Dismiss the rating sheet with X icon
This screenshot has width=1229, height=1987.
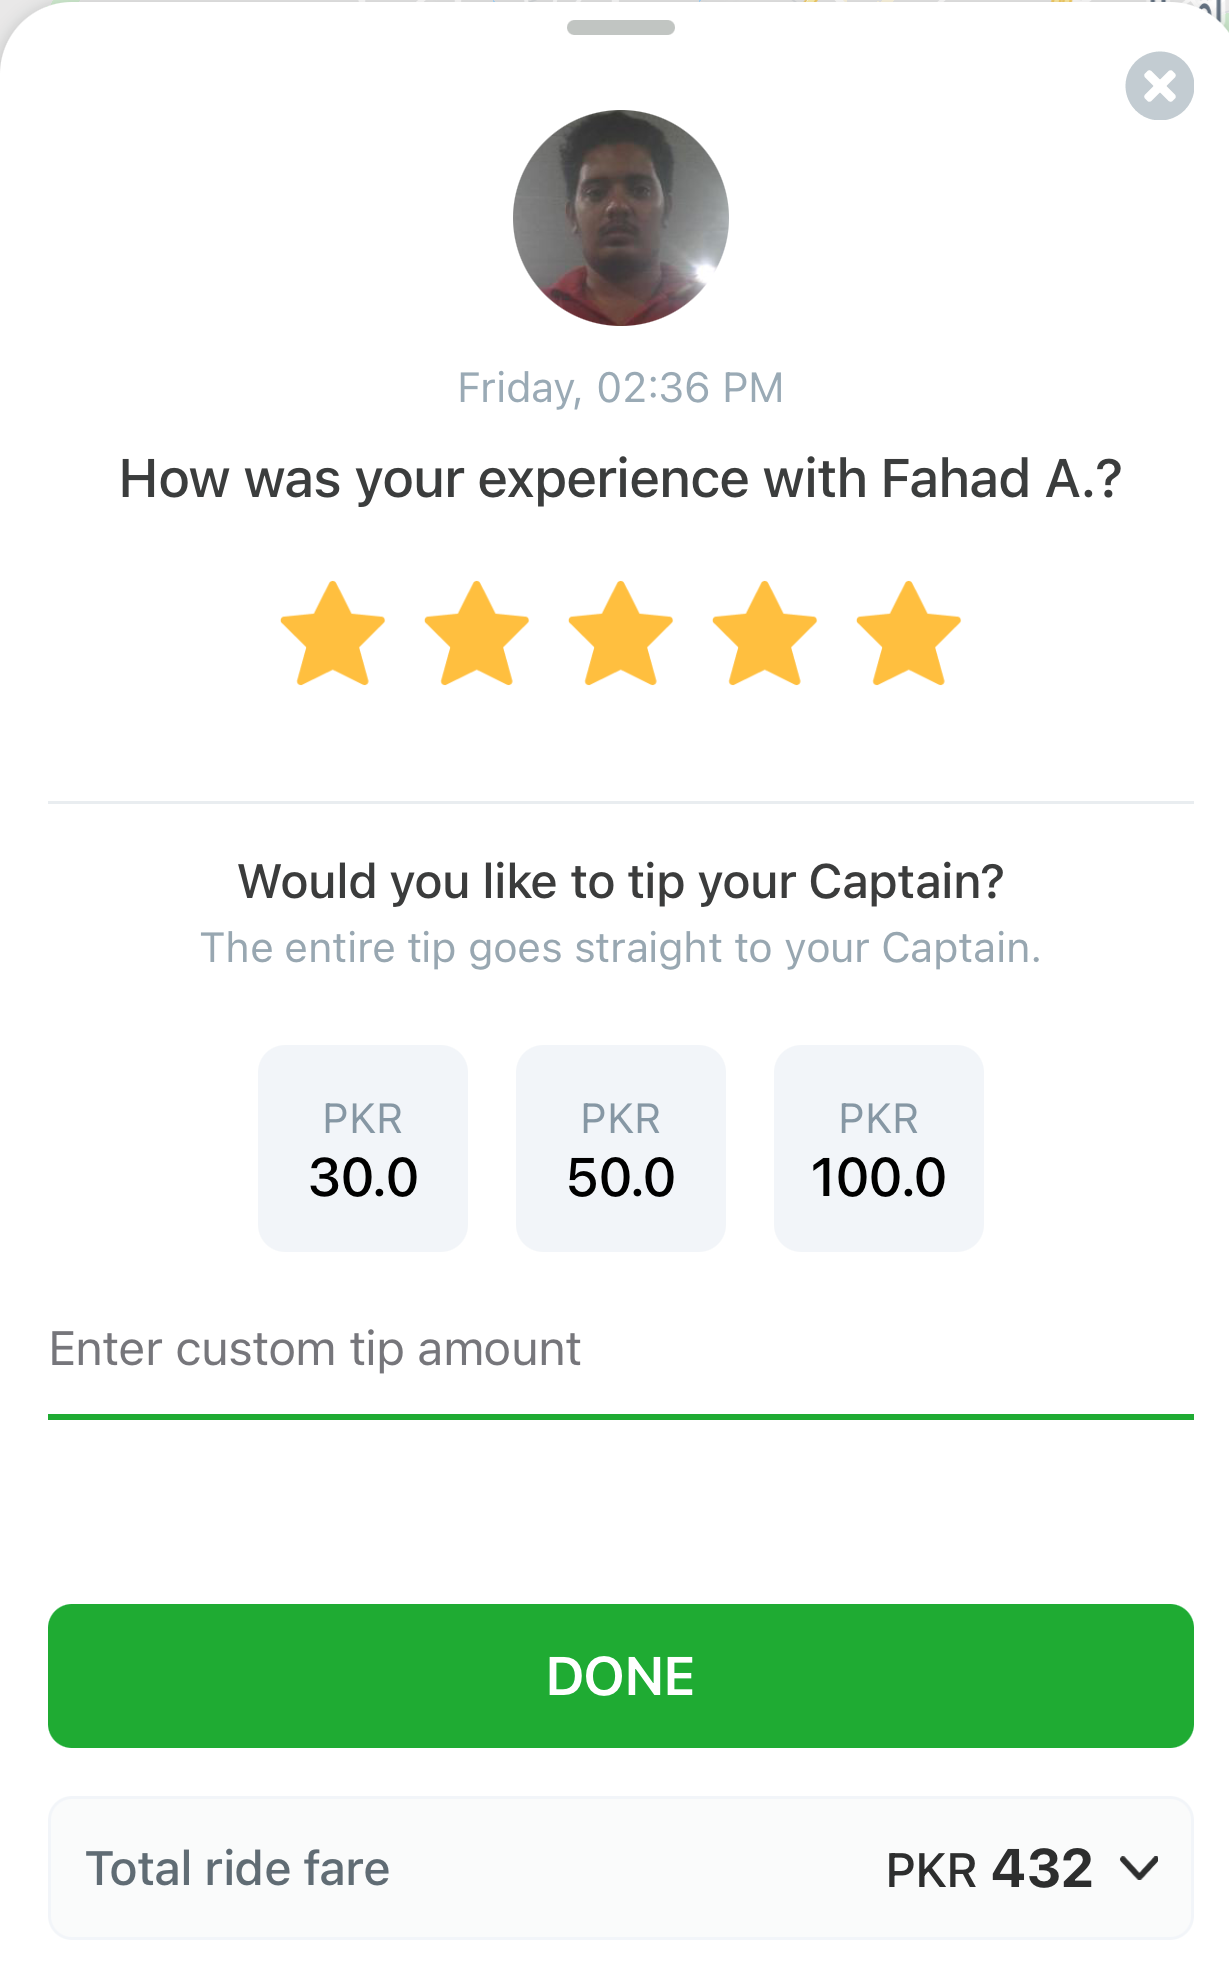point(1159,86)
